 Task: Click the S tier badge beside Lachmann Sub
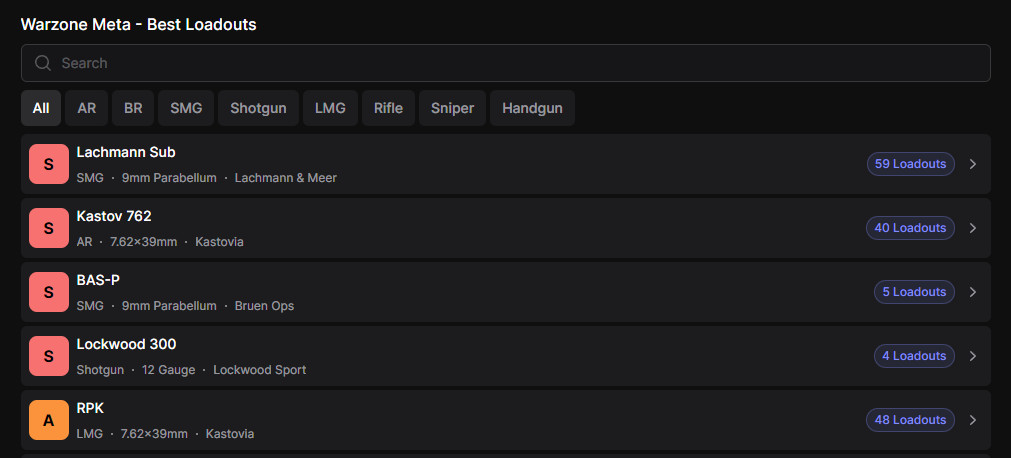(48, 164)
